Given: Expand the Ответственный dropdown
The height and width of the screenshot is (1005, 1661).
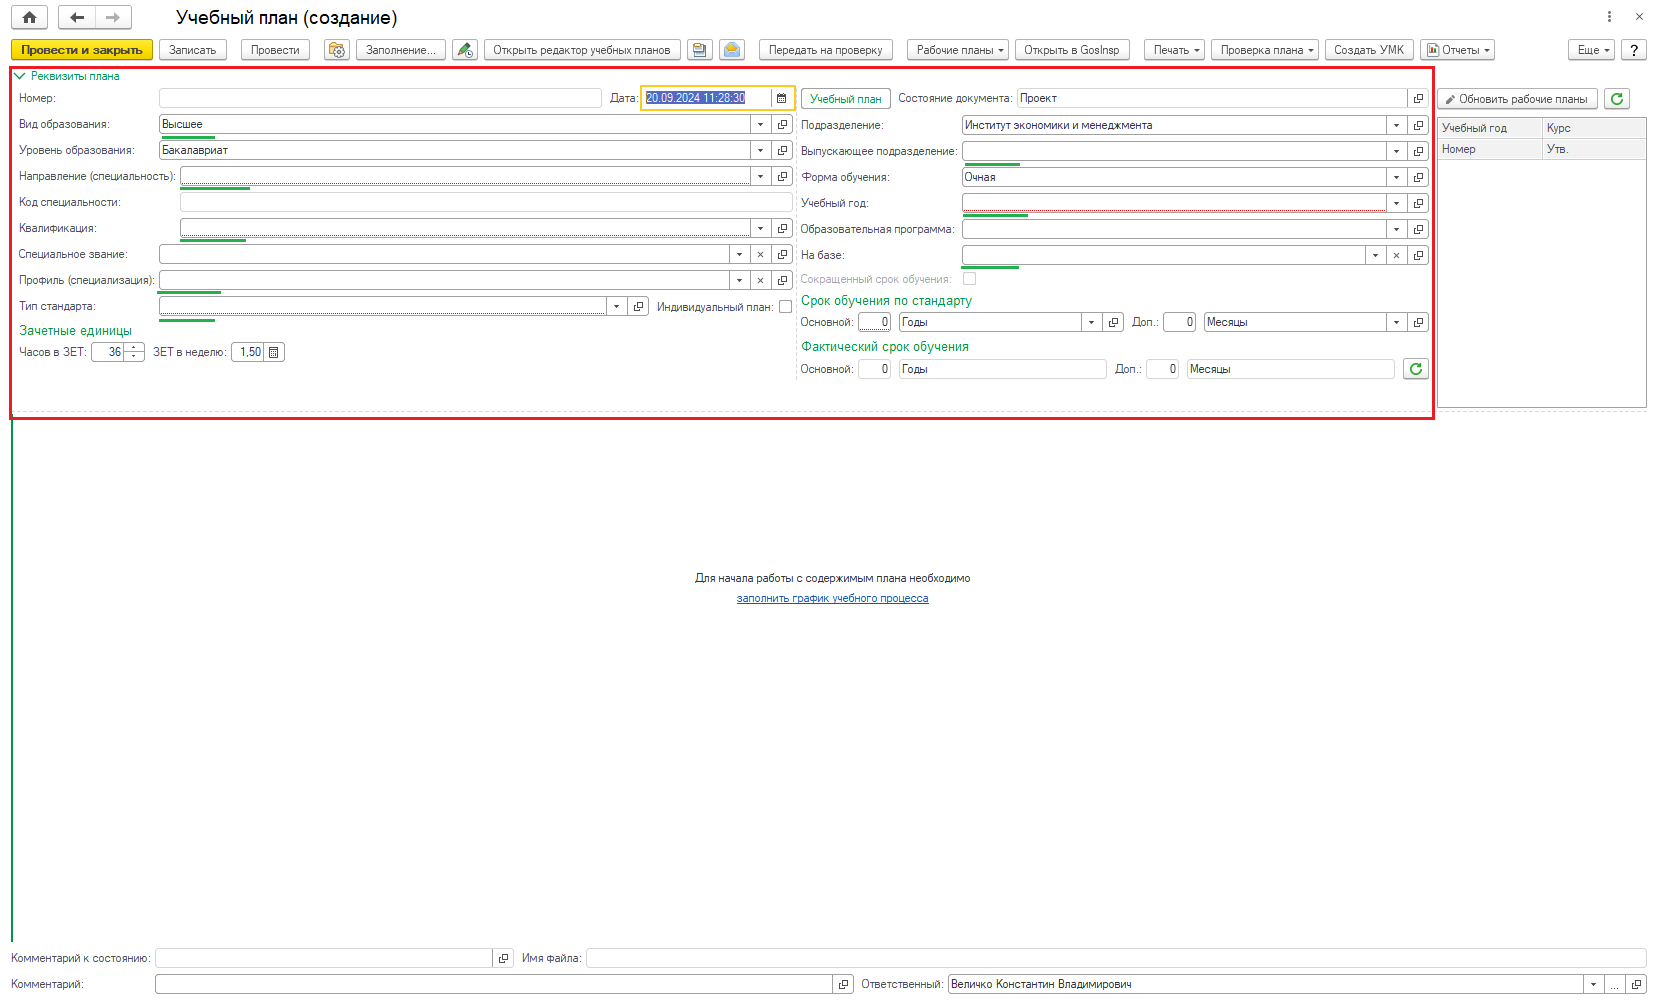Looking at the screenshot, I should pos(1593,984).
